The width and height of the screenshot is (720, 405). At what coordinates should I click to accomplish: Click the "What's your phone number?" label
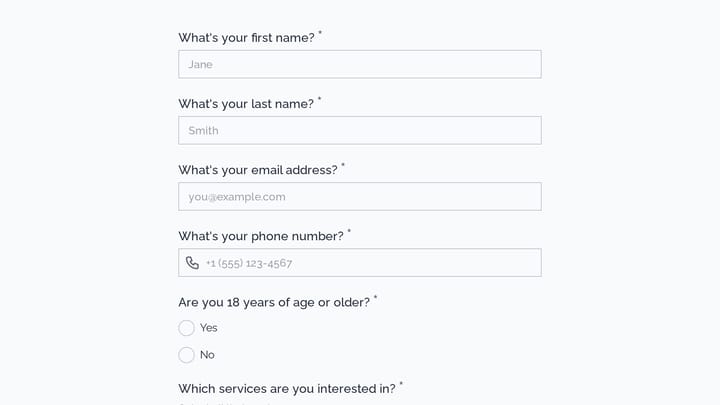(x=261, y=236)
